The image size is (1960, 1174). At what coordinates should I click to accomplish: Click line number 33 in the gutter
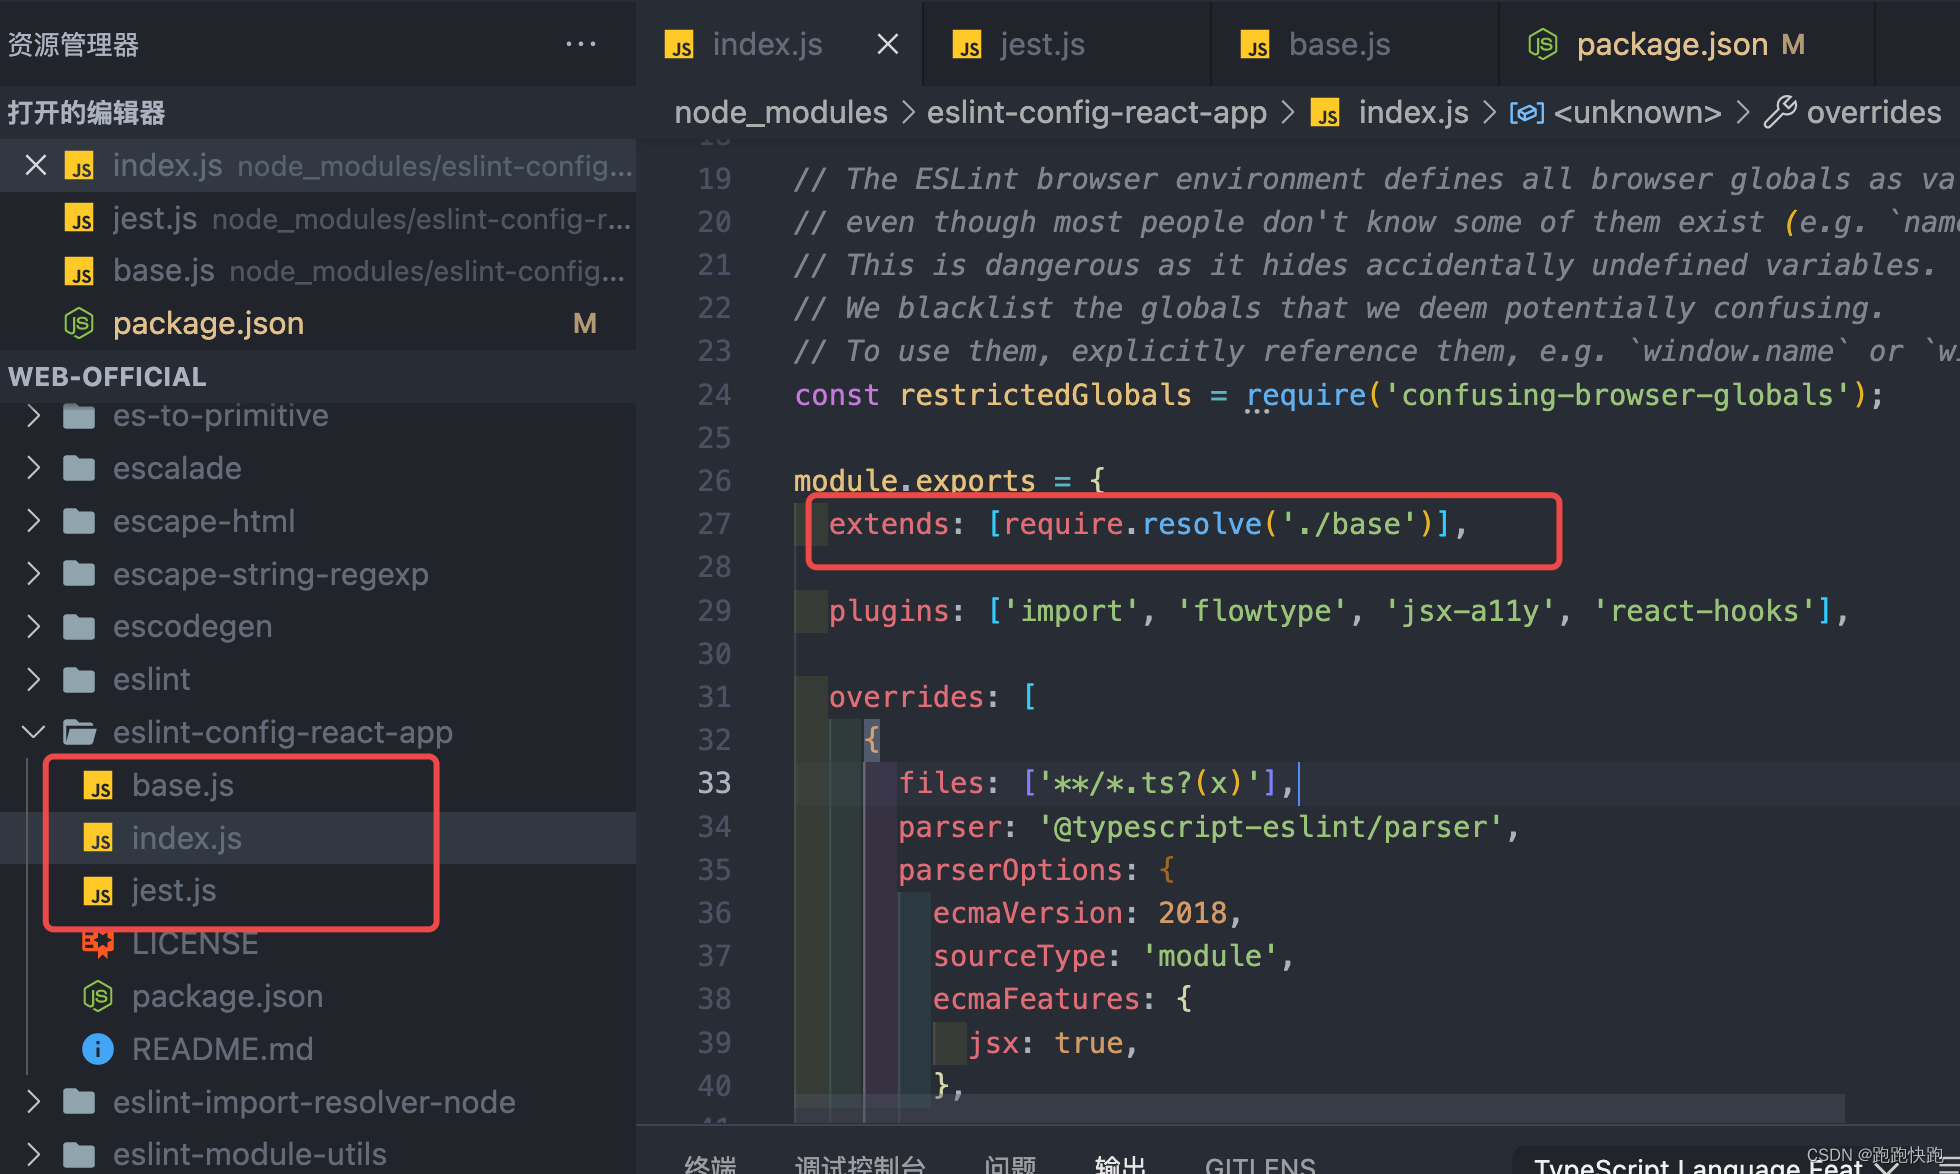[x=714, y=782]
